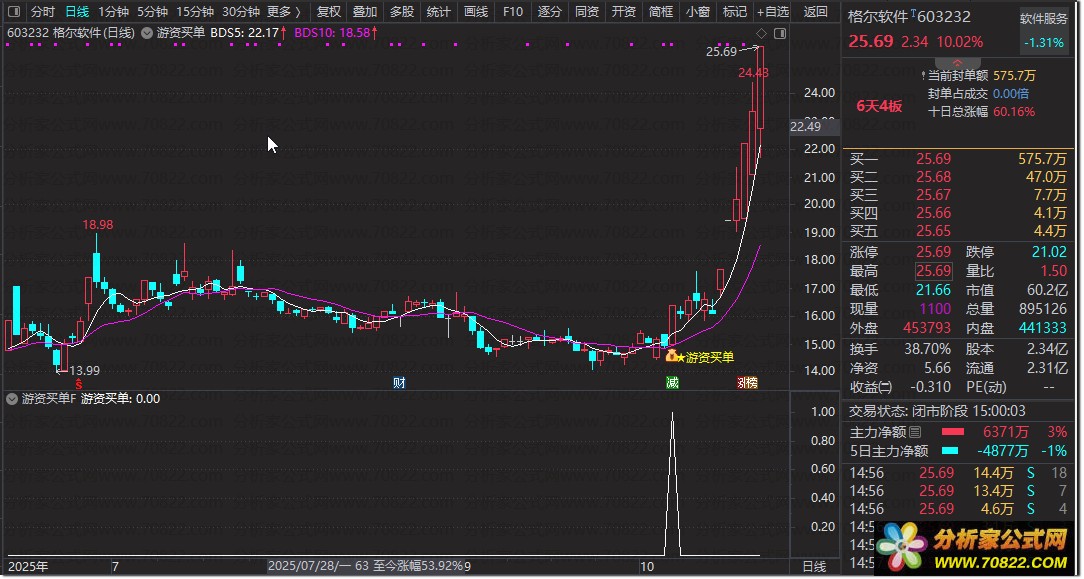Screen dimensions: 1084x579
Task: Switch to 分时 intraday chart
Action: 43,12
